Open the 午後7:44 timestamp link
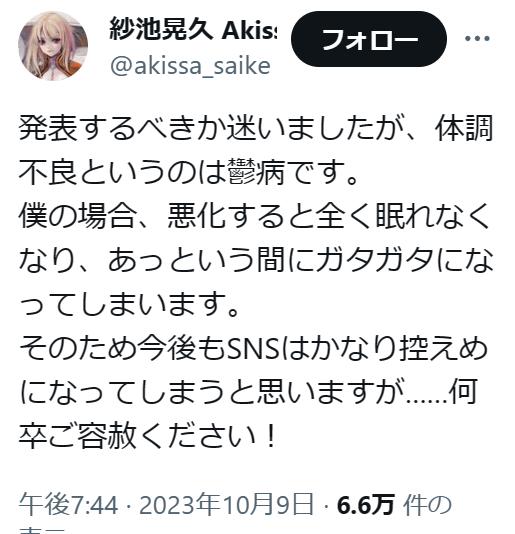The width and height of the screenshot is (515, 534). click(69, 505)
